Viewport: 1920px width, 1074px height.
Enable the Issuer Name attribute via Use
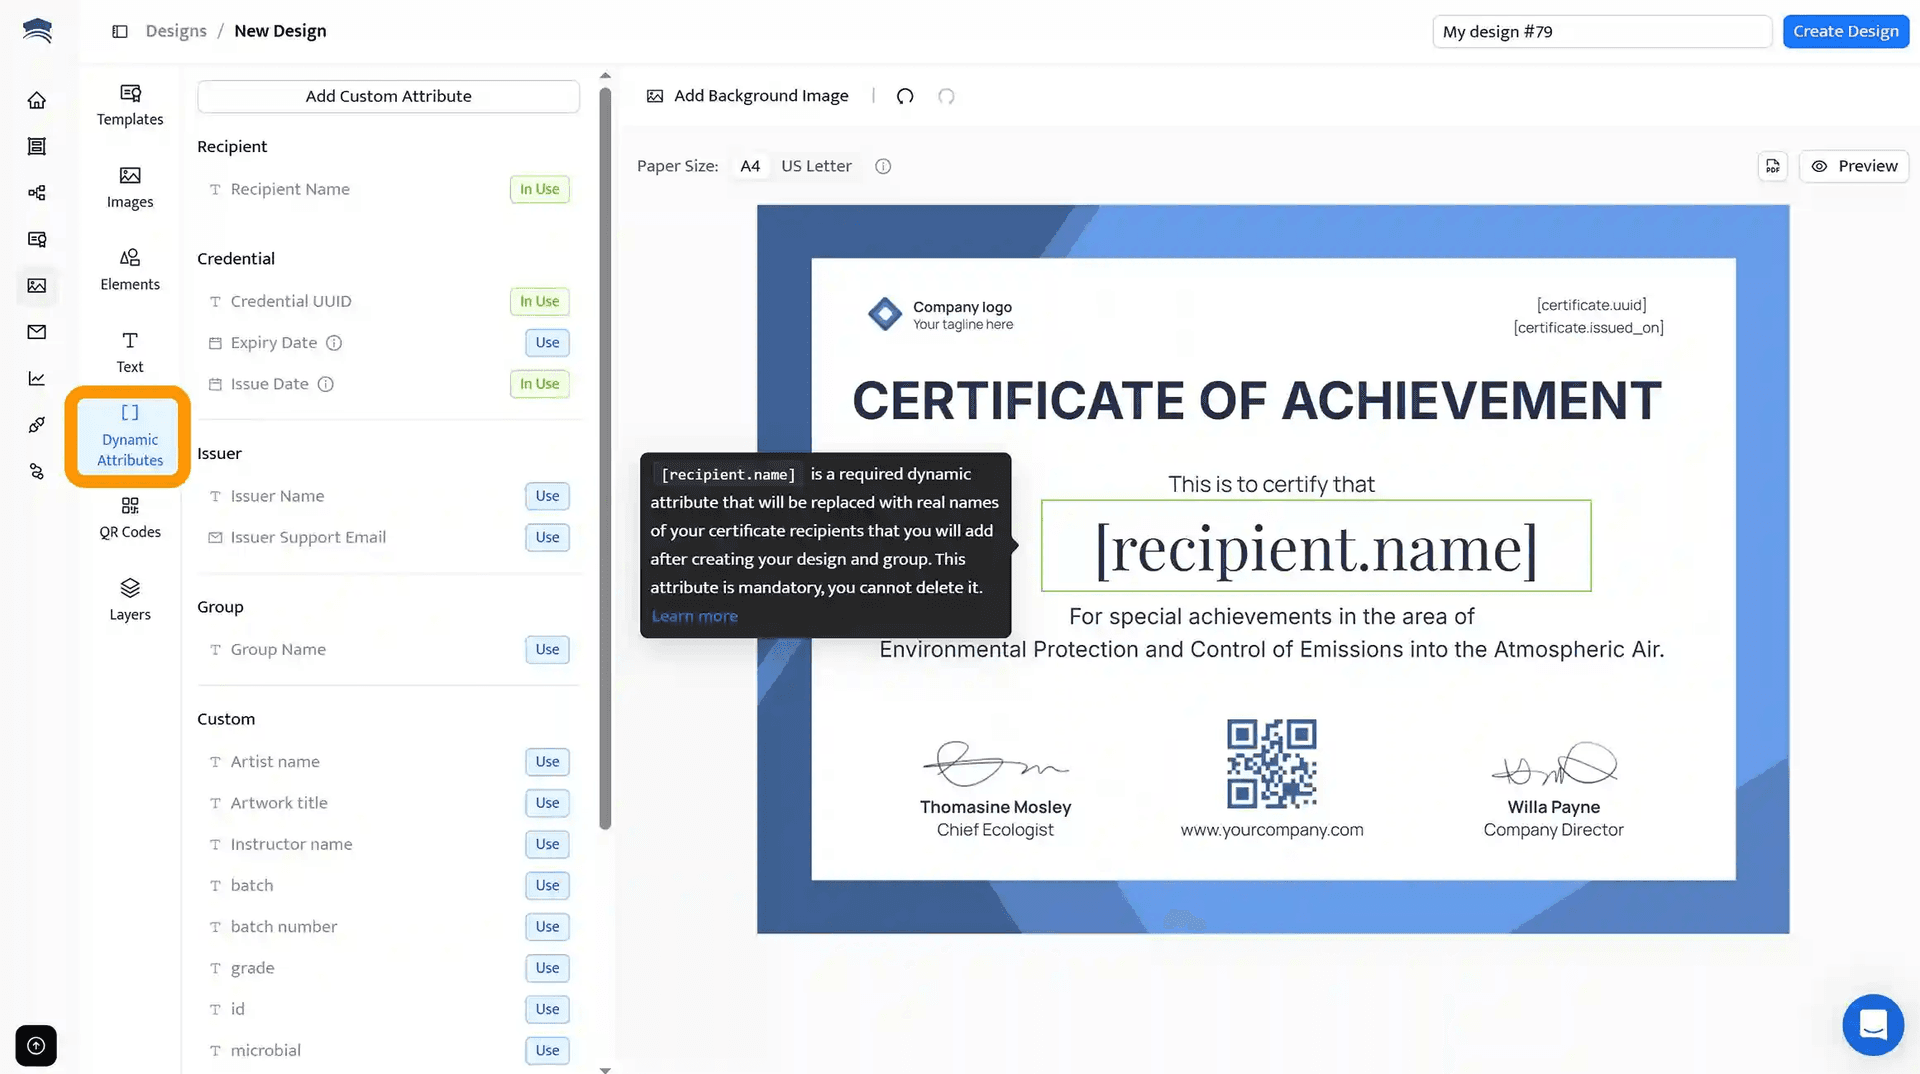click(x=546, y=495)
